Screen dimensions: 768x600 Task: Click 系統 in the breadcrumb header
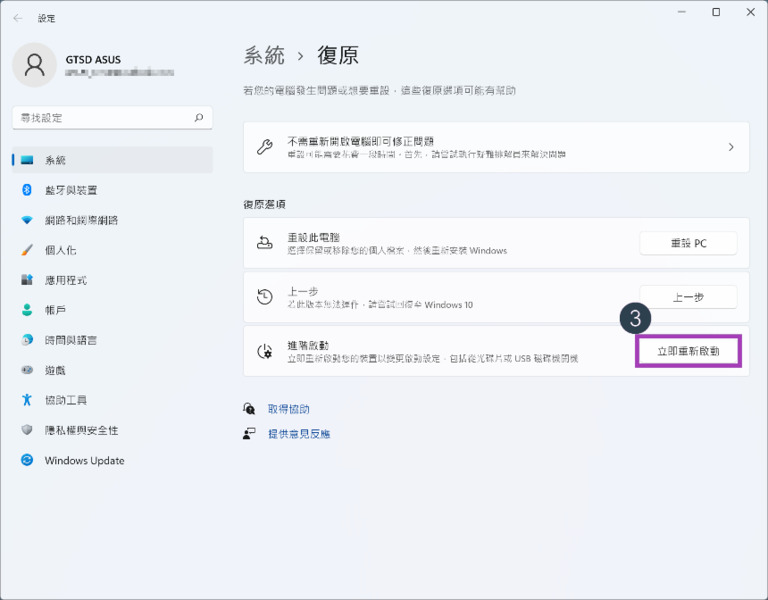(264, 55)
